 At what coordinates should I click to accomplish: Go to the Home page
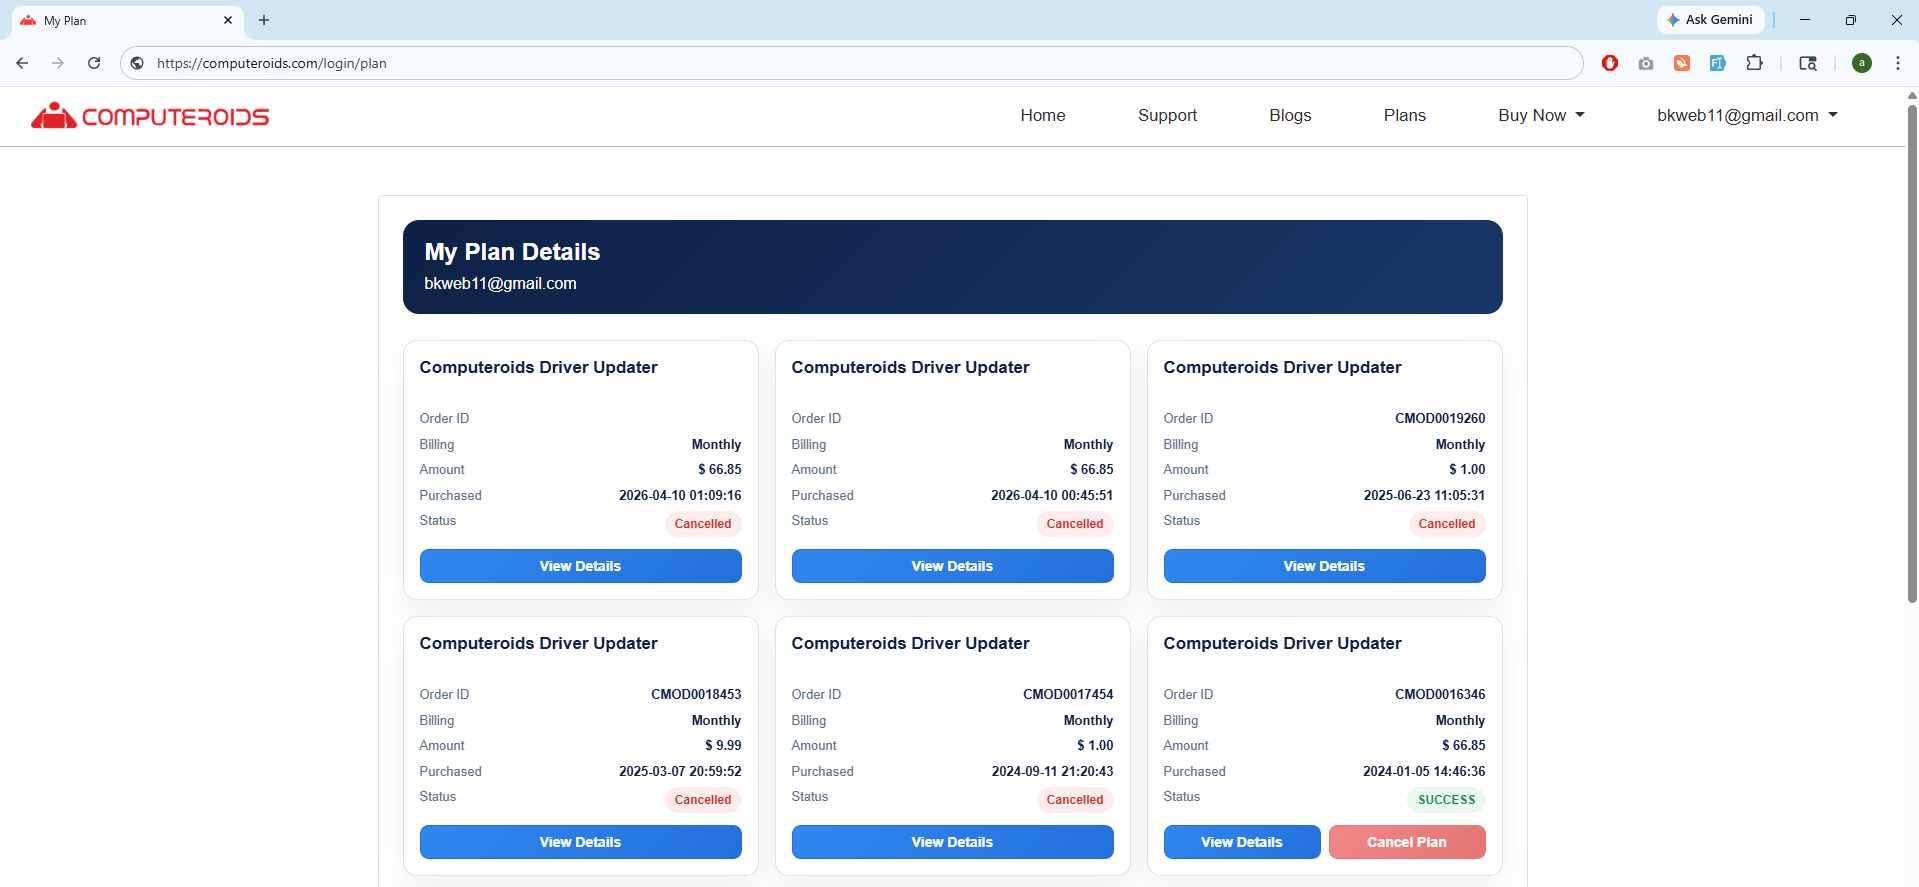coord(1043,115)
